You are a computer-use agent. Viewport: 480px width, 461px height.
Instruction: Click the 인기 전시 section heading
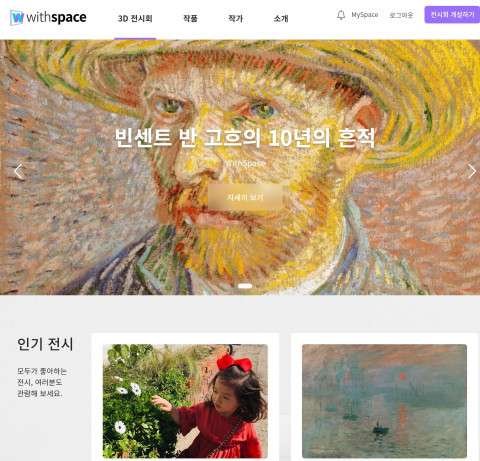45,344
